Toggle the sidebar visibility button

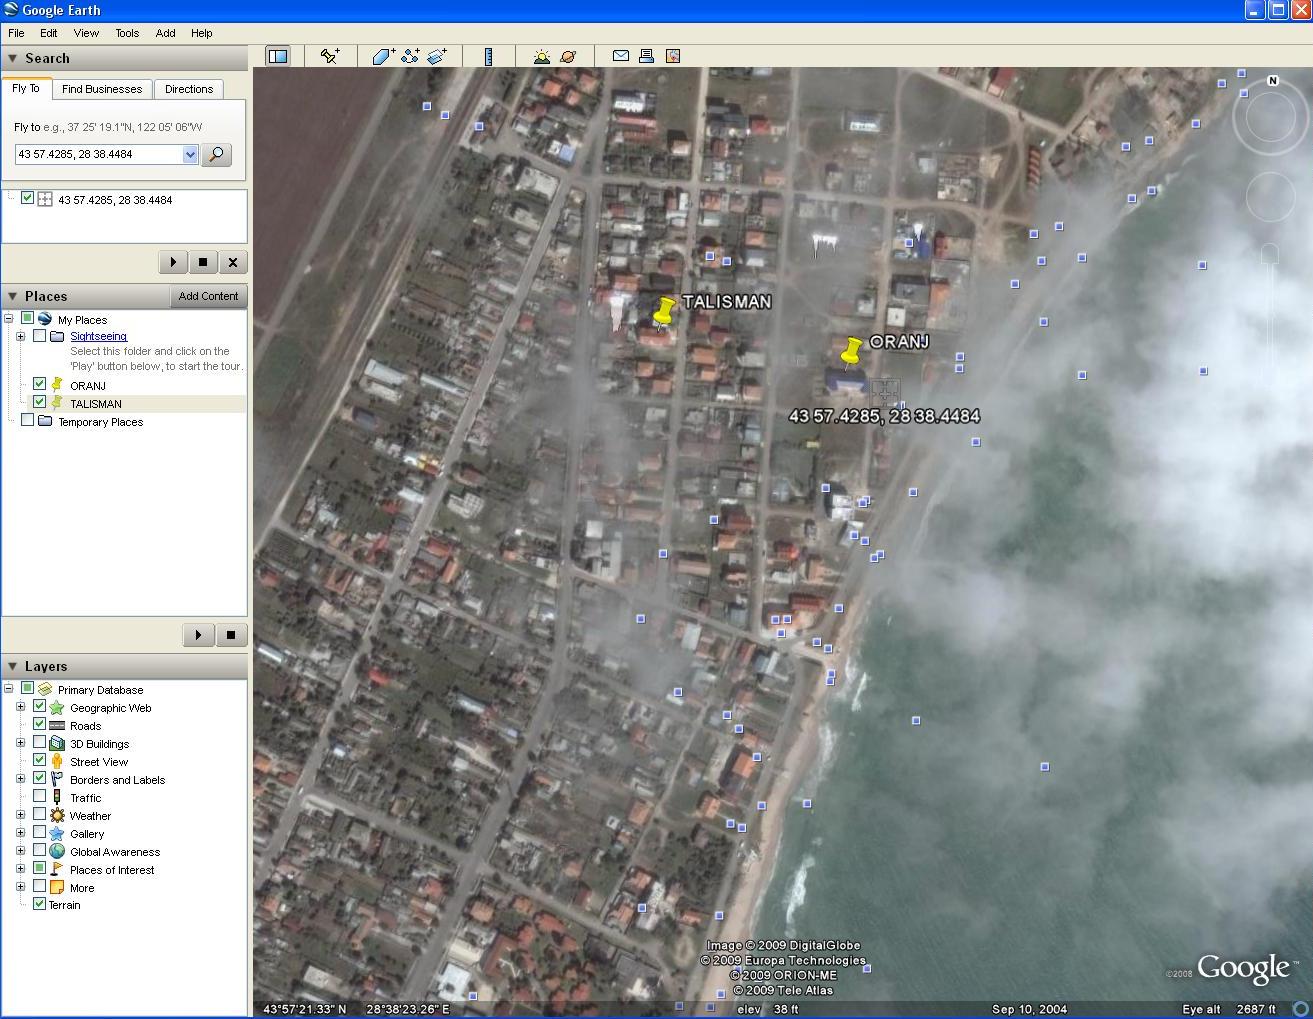click(277, 56)
